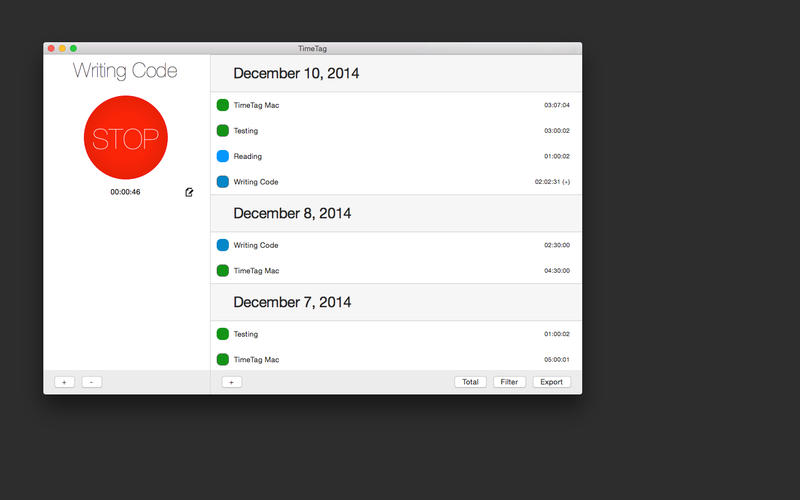This screenshot has height=500, width=800.
Task: Click blue tag icon for Writing Code Dec 8
Action: [x=223, y=245]
